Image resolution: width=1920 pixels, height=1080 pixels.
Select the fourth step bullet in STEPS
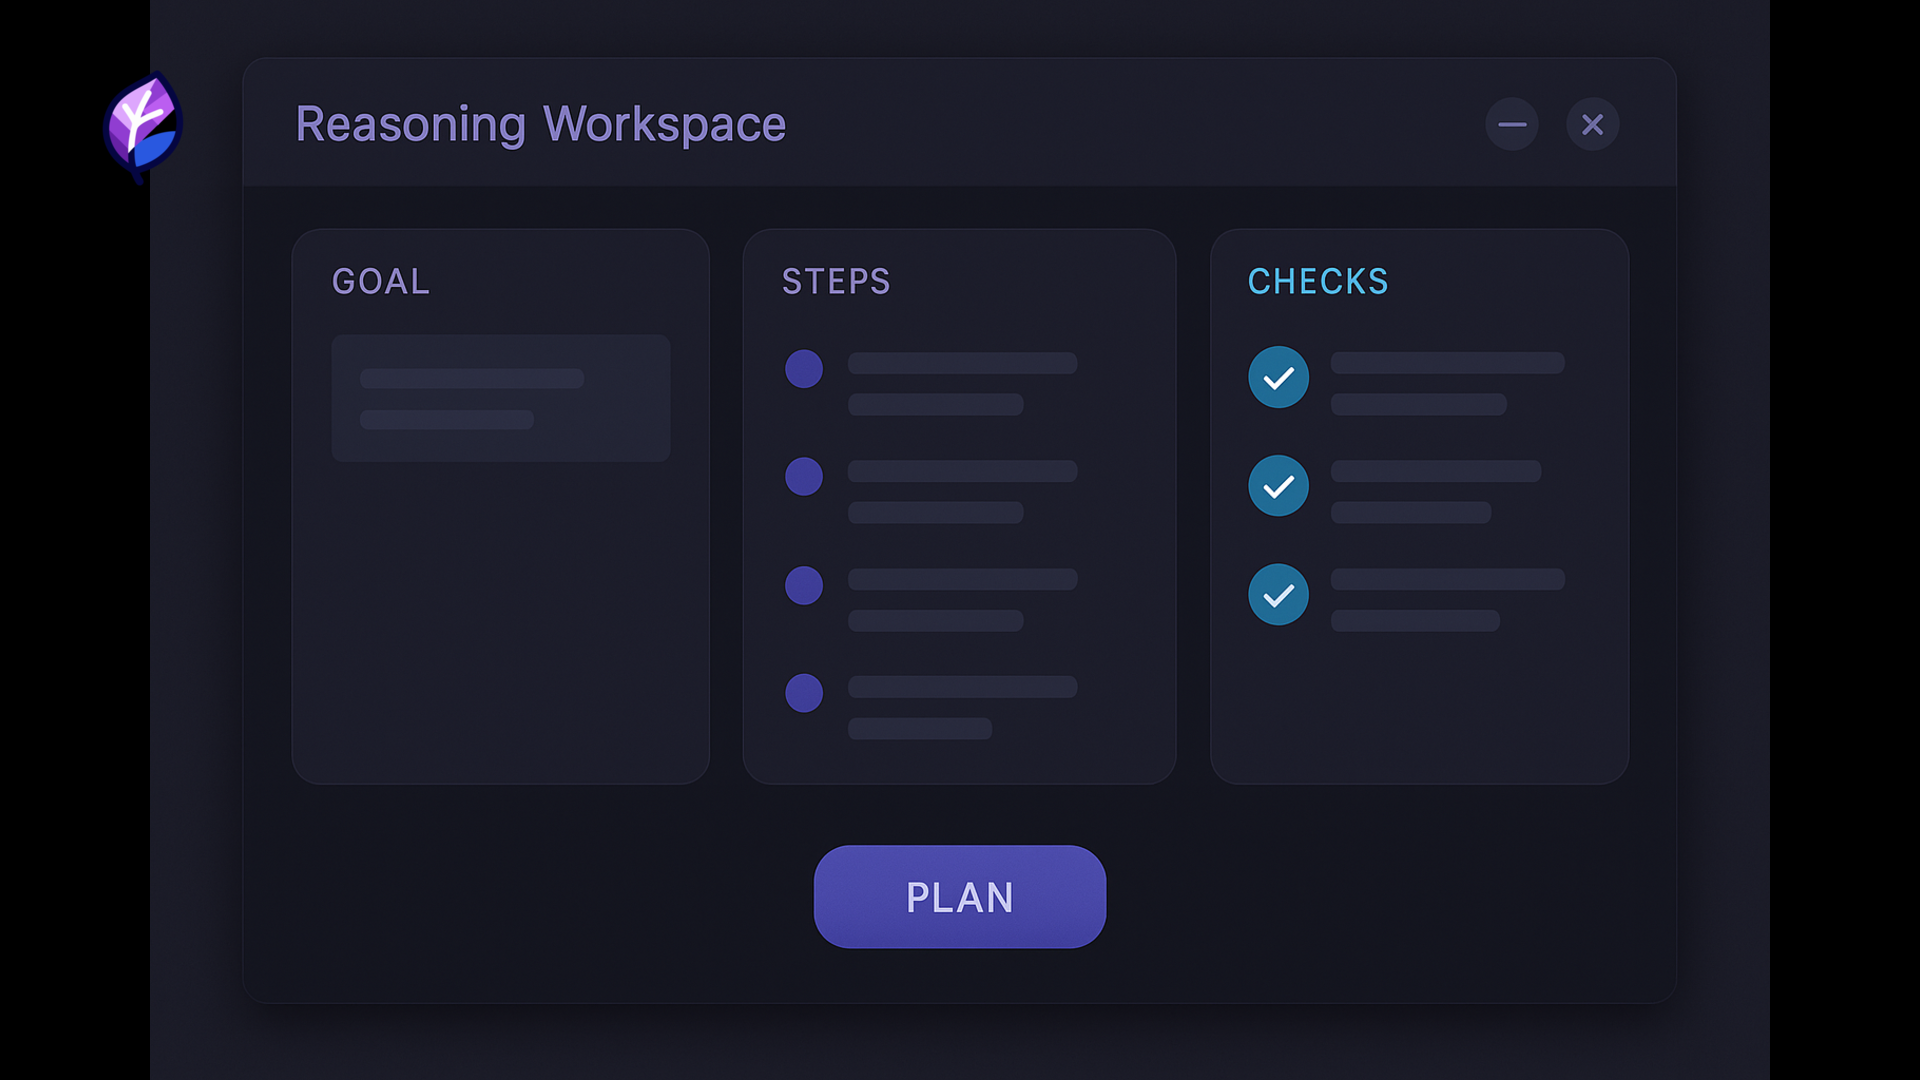point(803,693)
